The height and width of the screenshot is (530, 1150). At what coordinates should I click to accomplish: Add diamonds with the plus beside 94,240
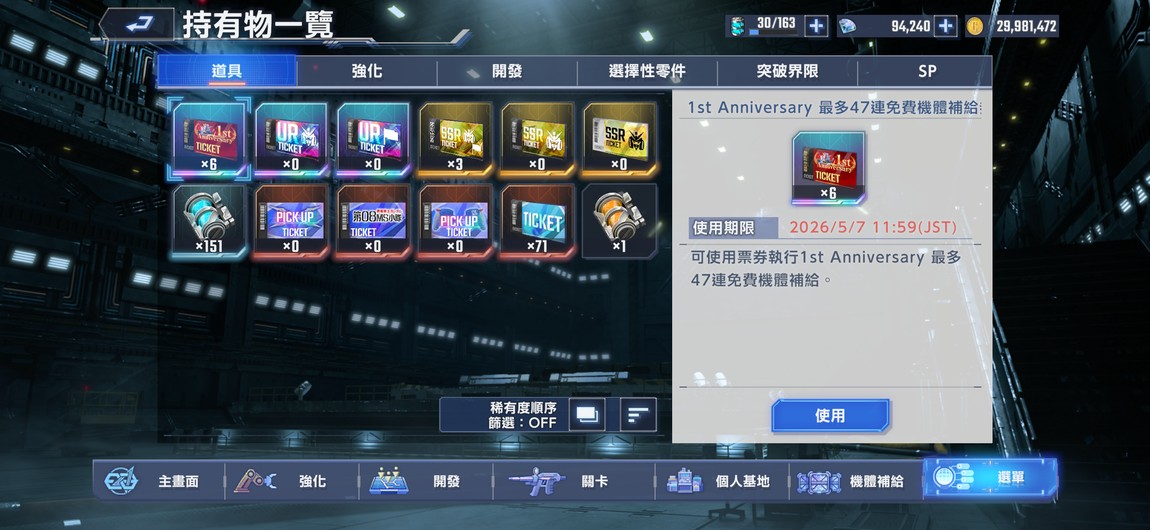[946, 26]
